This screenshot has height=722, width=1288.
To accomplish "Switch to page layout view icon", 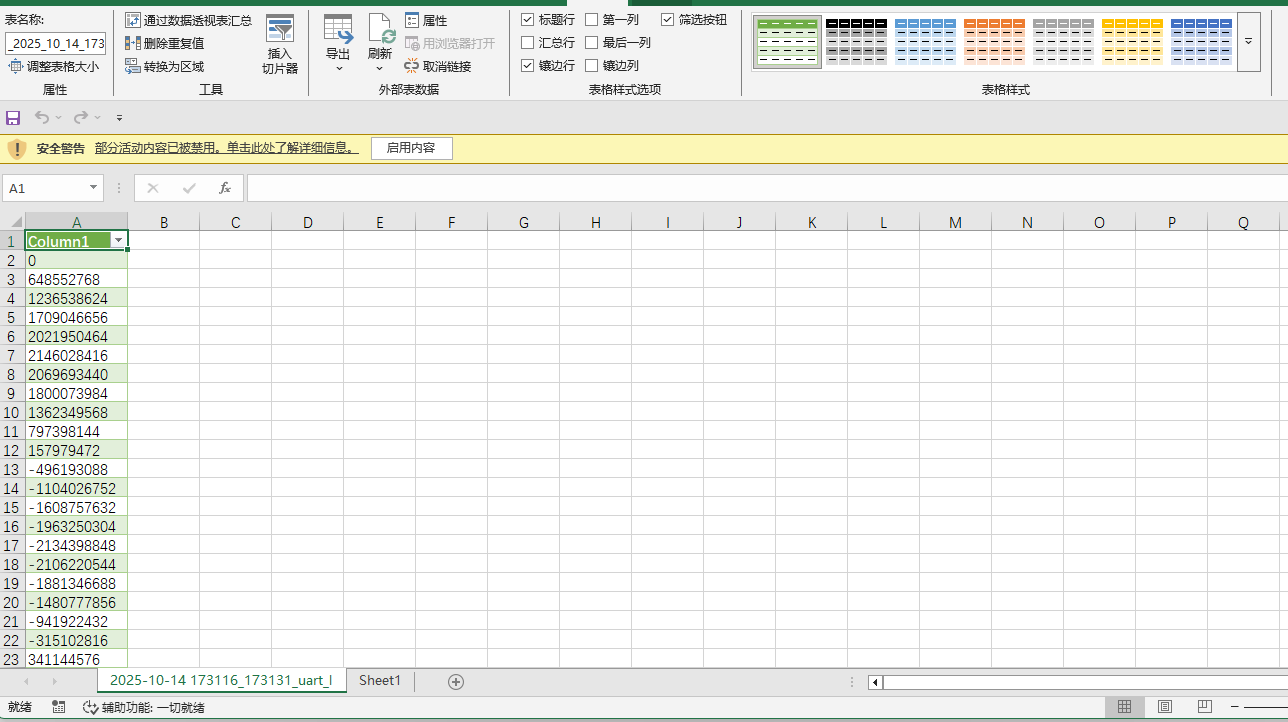I will click(1164, 707).
